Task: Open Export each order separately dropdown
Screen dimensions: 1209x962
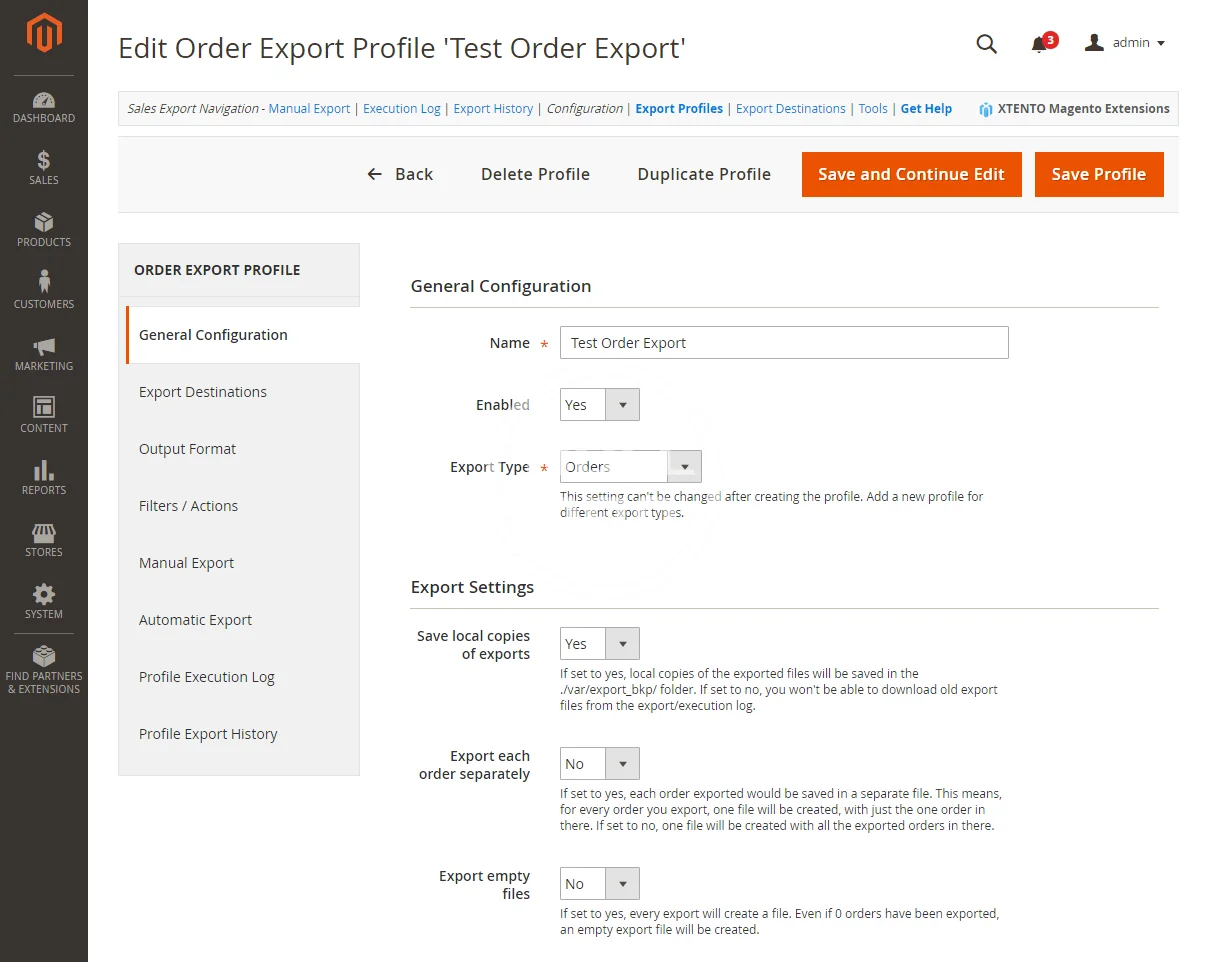Action: click(x=599, y=764)
